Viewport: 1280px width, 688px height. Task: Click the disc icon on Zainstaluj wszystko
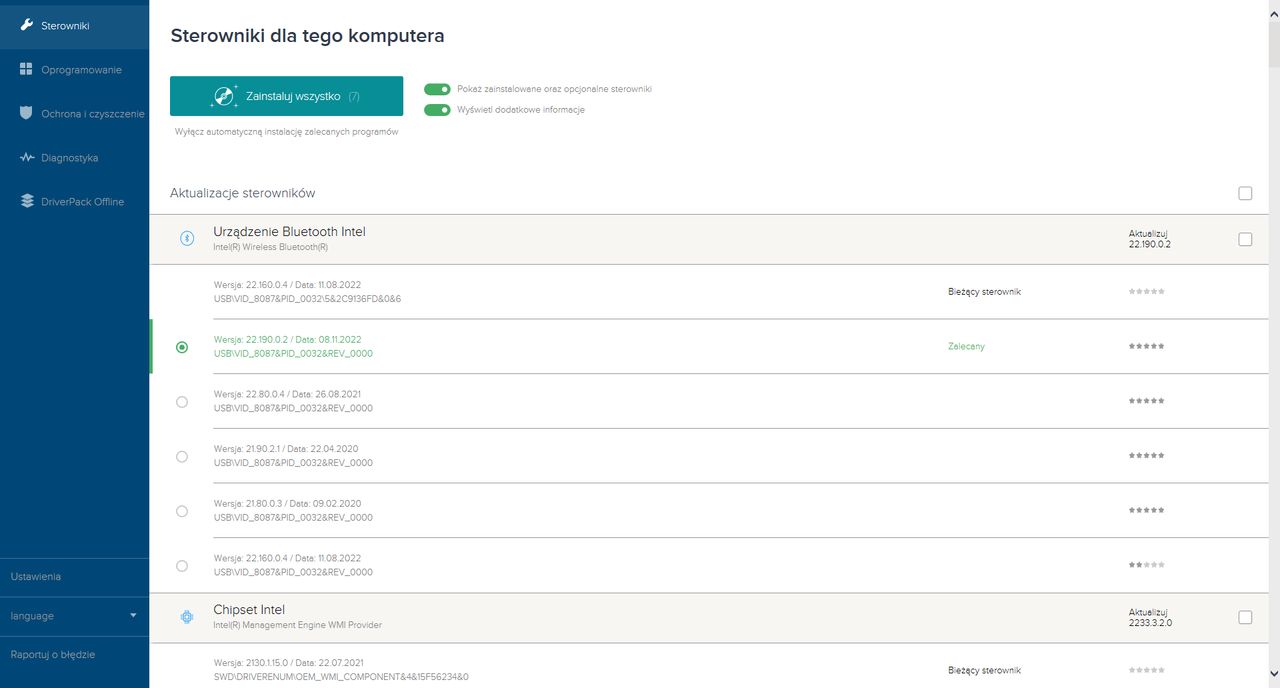click(223, 96)
